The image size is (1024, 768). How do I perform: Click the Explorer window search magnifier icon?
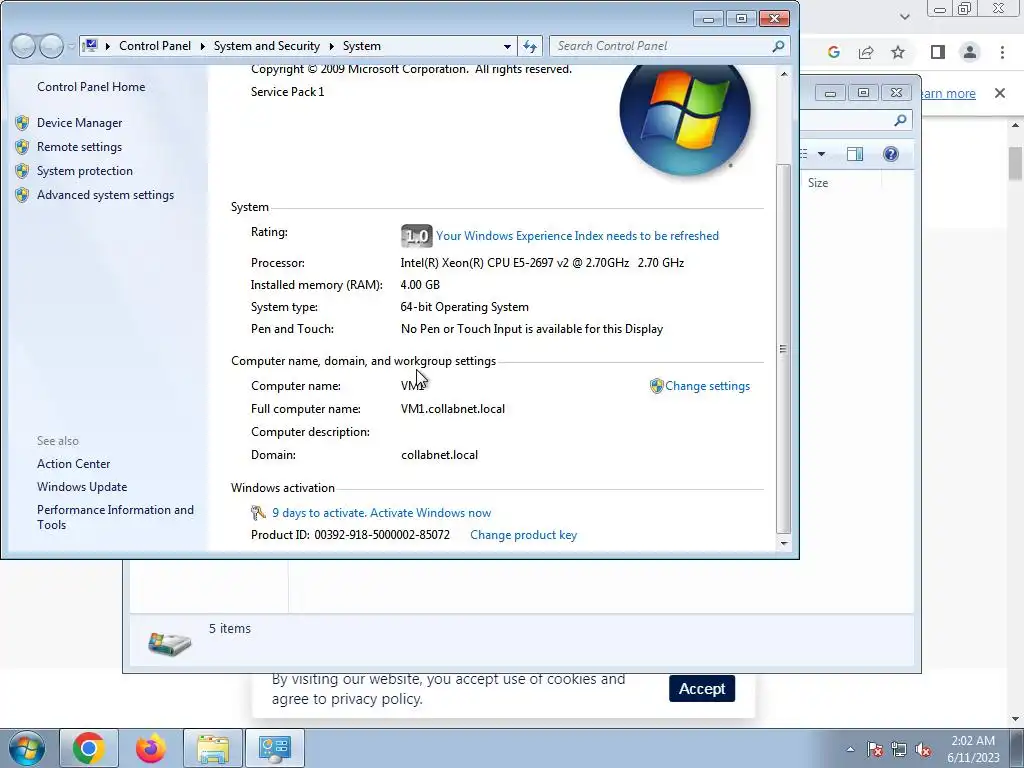[901, 120]
